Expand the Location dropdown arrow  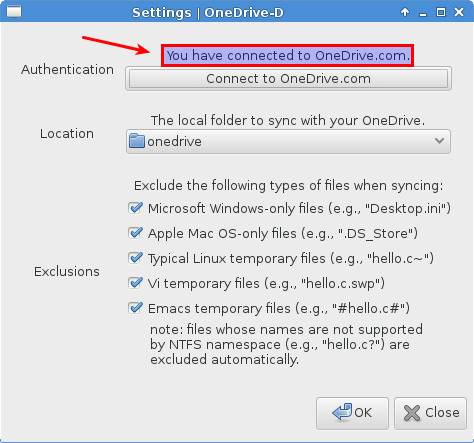point(439,141)
